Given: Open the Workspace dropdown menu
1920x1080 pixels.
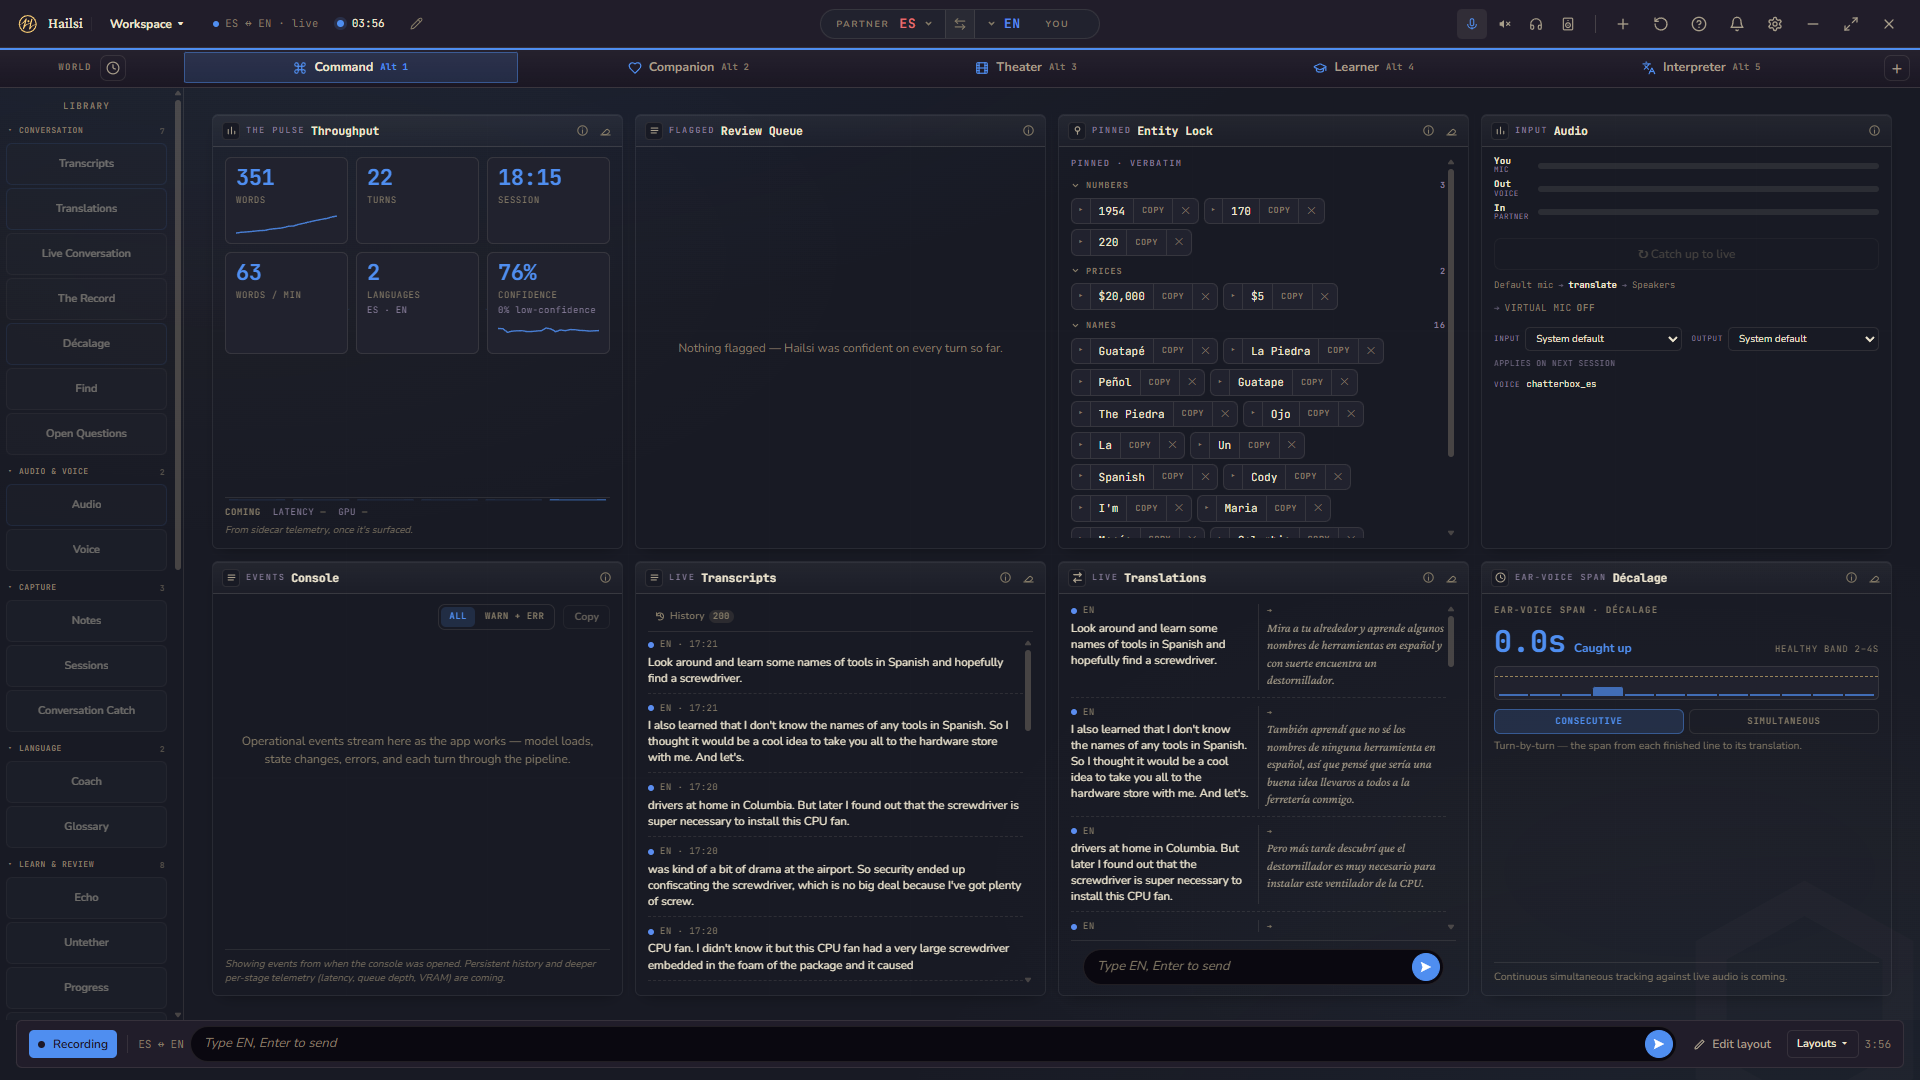Looking at the screenshot, I should (x=146, y=24).
